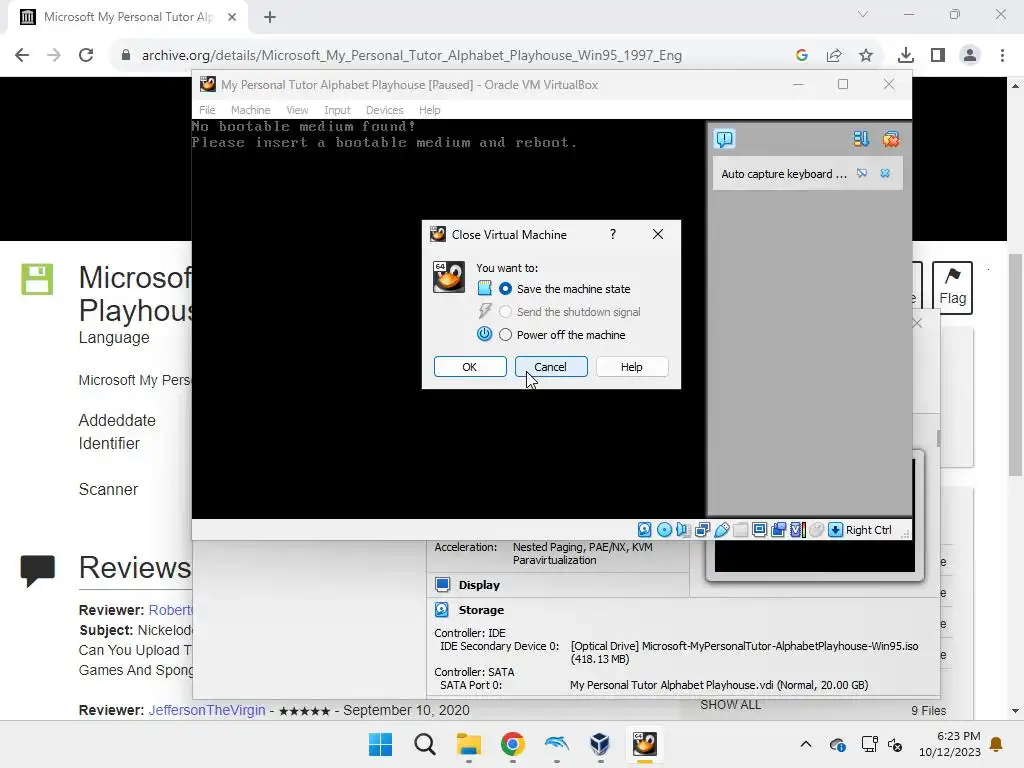Expand the Display section in VirtualBox Manager
This screenshot has height=768, width=1024.
click(479, 585)
